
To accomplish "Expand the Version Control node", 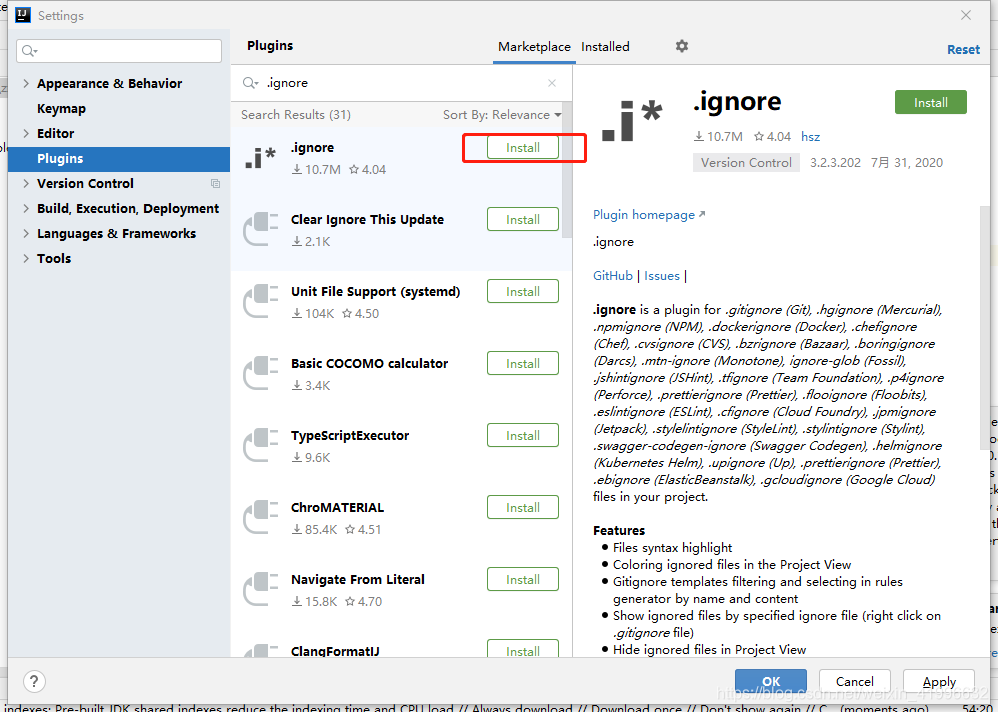I will point(26,183).
